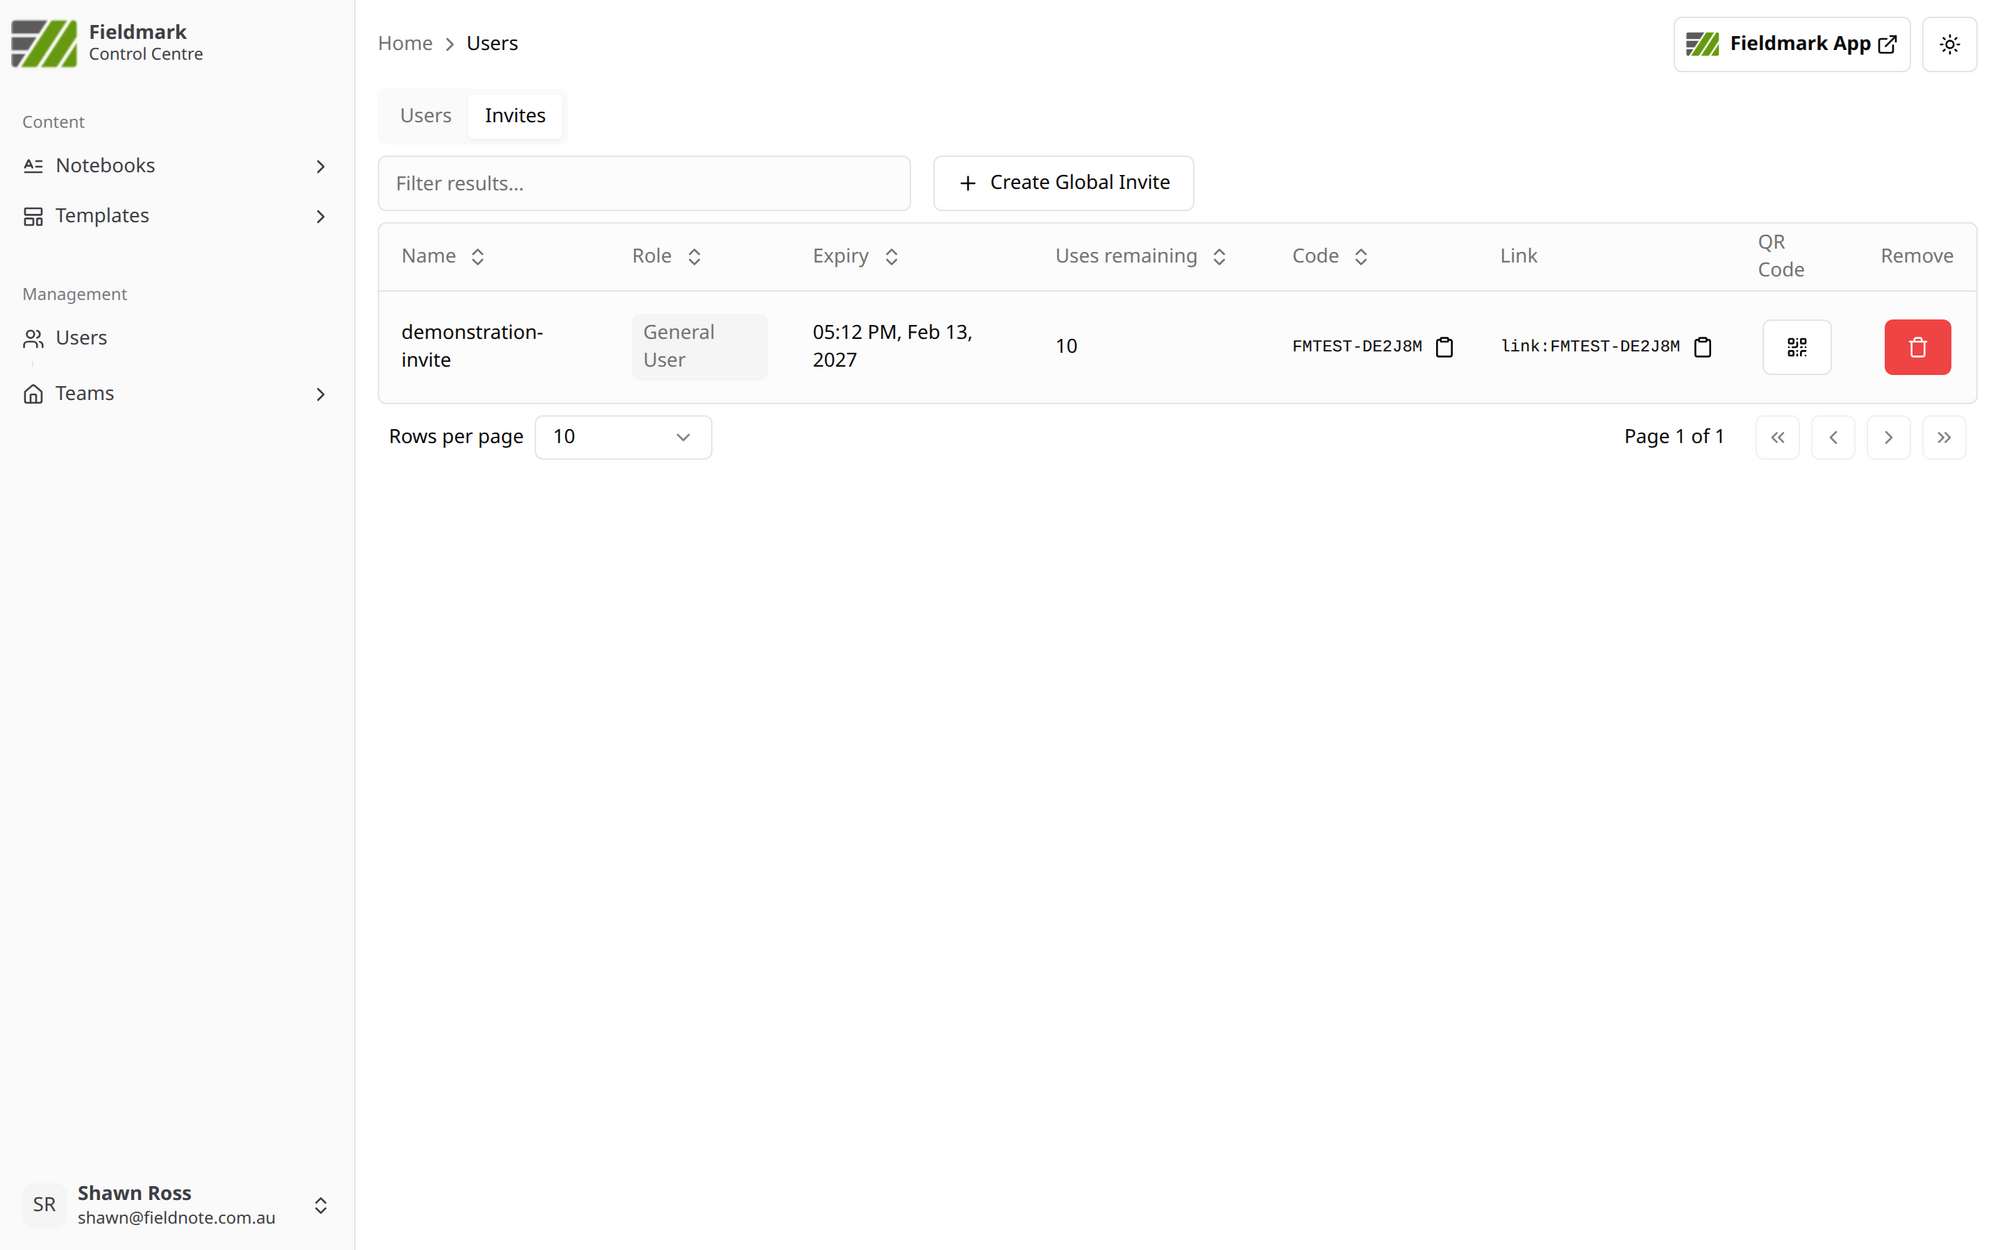Viewport: 2000px width, 1250px height.
Task: Sort invites by Expiry column
Action: (855, 256)
